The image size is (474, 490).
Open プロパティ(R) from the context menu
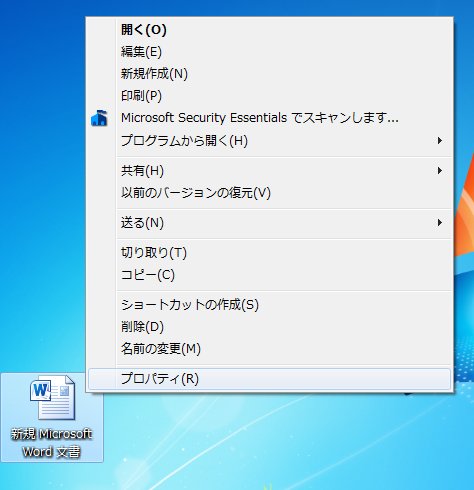click(269, 379)
